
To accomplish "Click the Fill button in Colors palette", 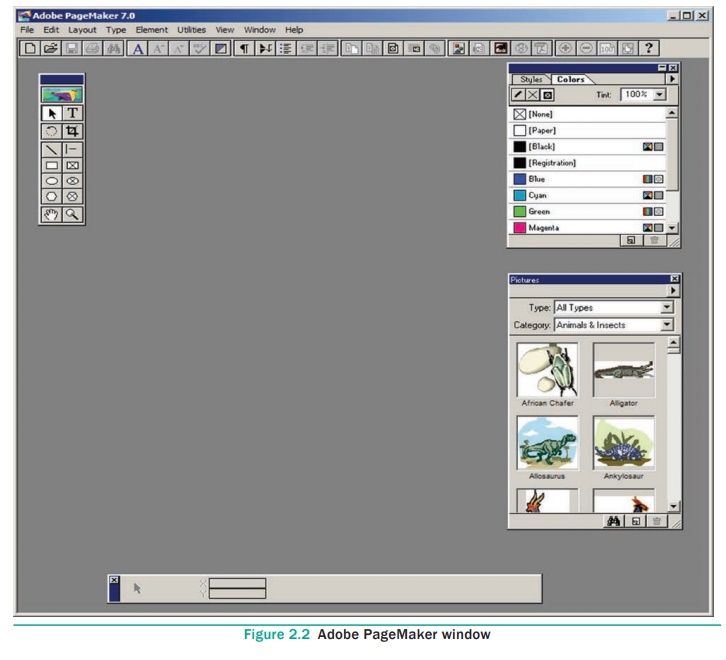I will point(533,95).
